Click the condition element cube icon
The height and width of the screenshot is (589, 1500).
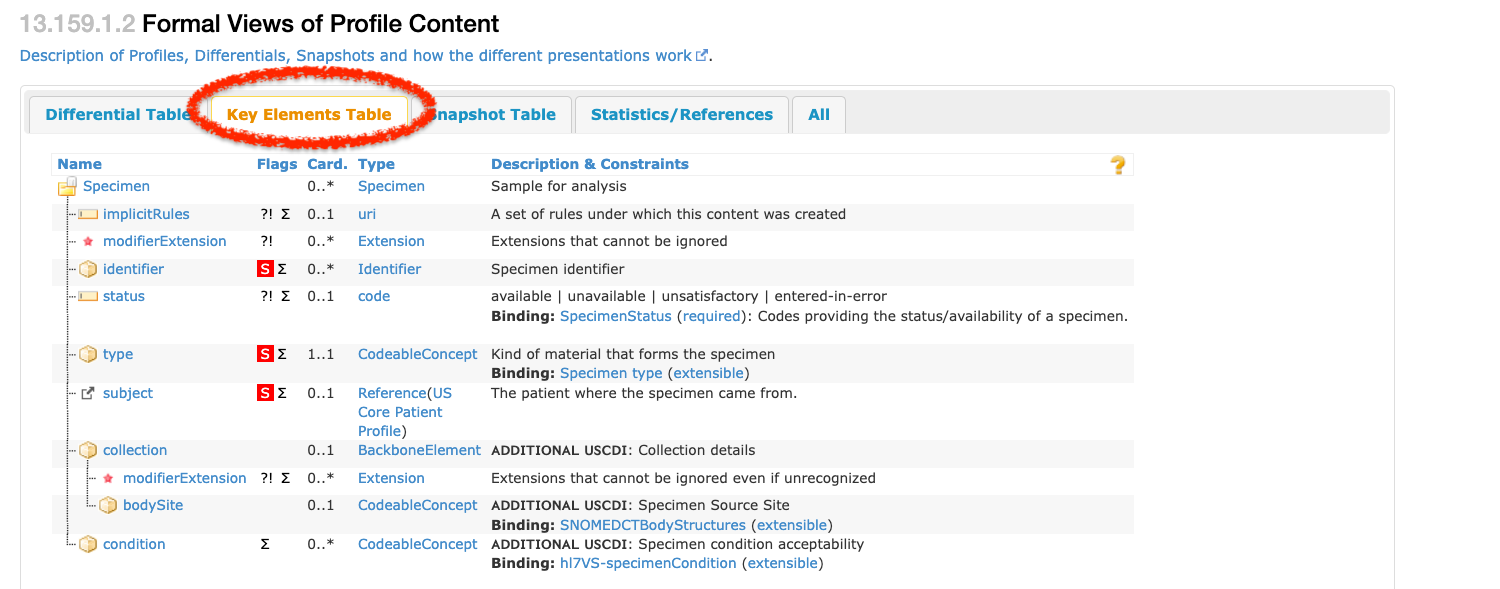tap(88, 545)
